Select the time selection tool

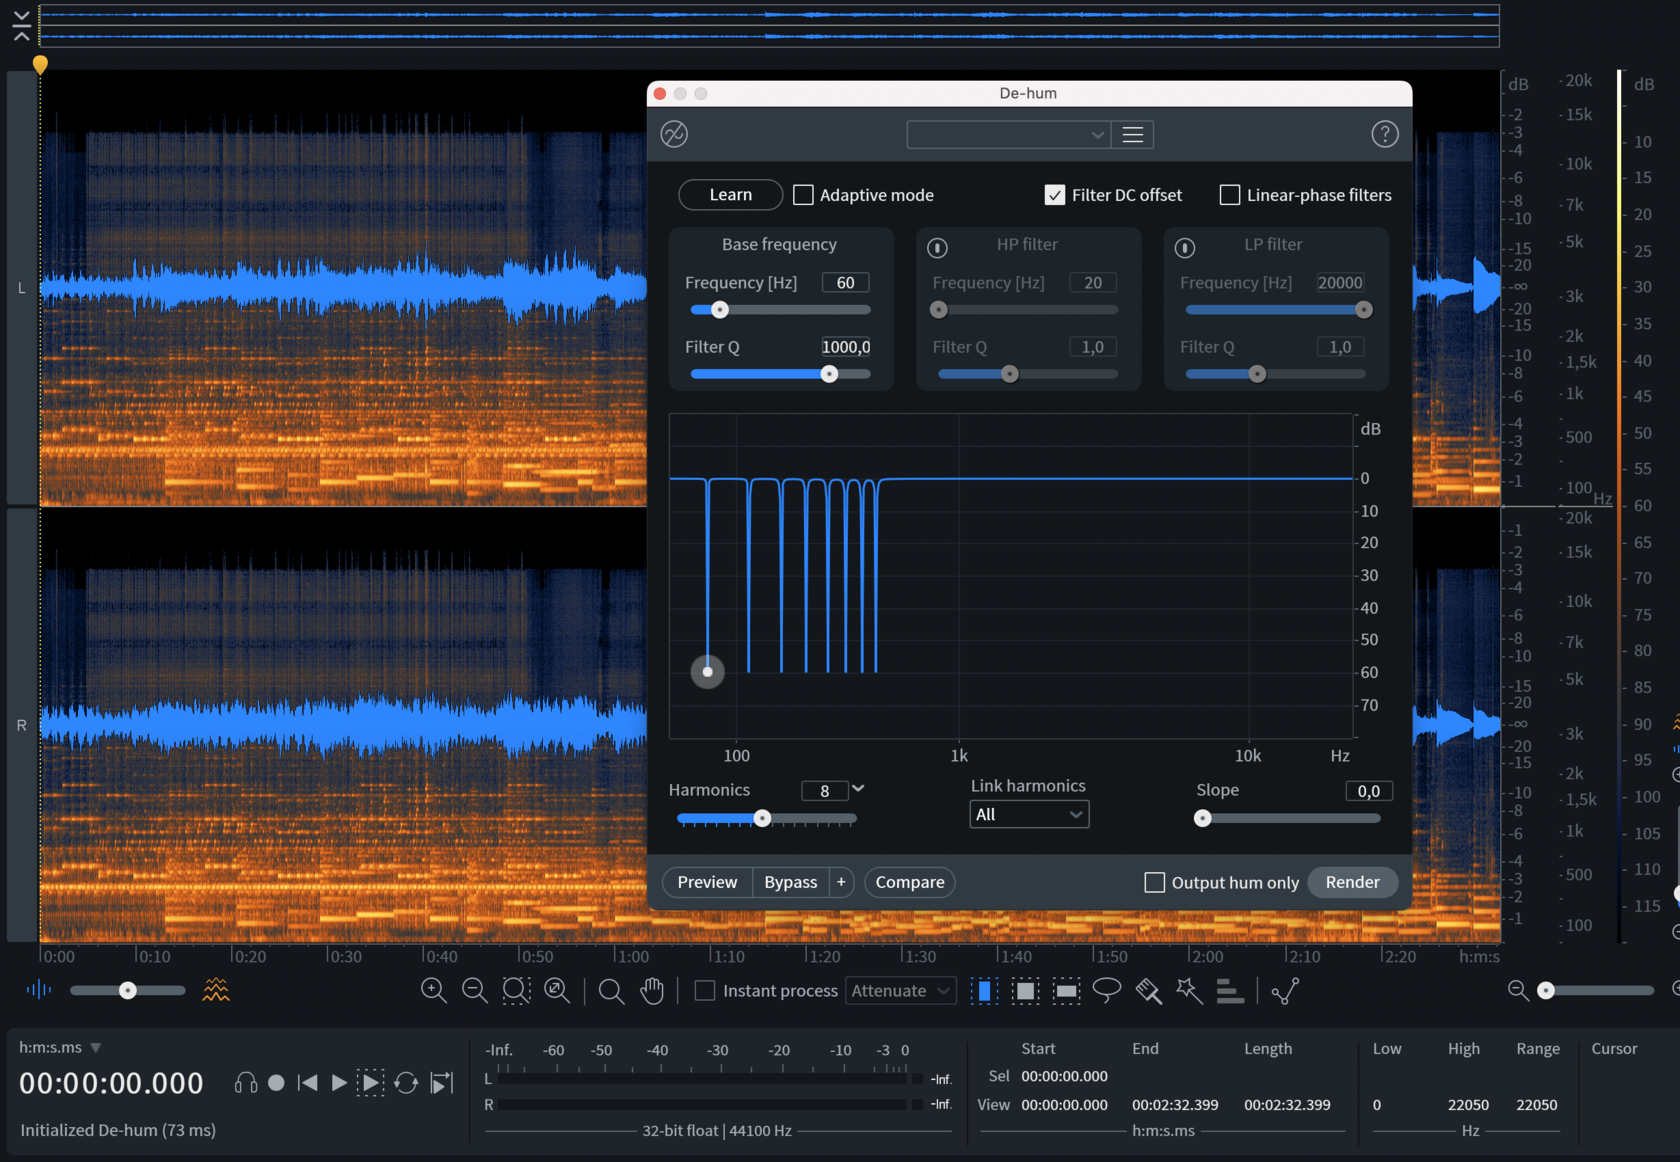point(984,990)
